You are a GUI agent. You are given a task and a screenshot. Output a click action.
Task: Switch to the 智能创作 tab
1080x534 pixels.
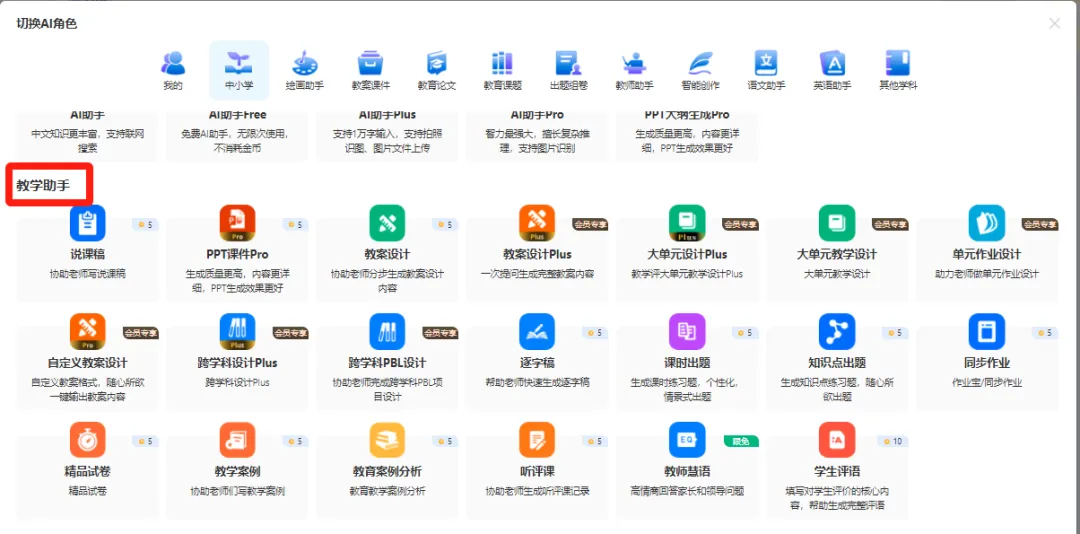[700, 71]
